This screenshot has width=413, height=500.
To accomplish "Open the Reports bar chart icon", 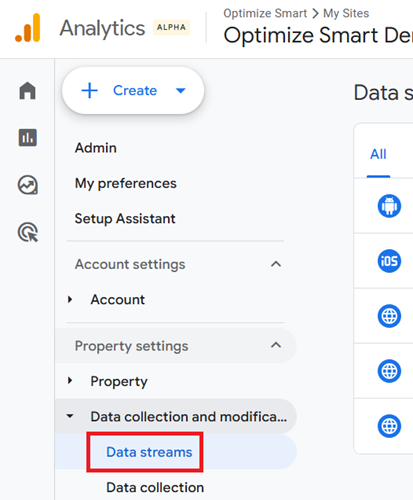I will coord(28,137).
